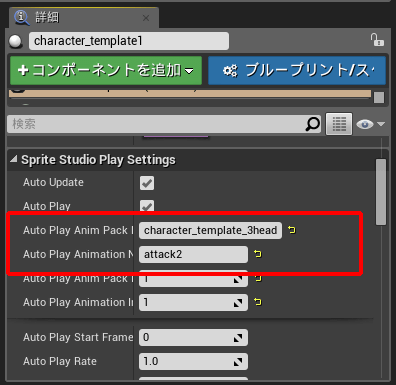Toggle the Auto Update checkbox
Viewport: 396px width, 385px height.
(147, 183)
